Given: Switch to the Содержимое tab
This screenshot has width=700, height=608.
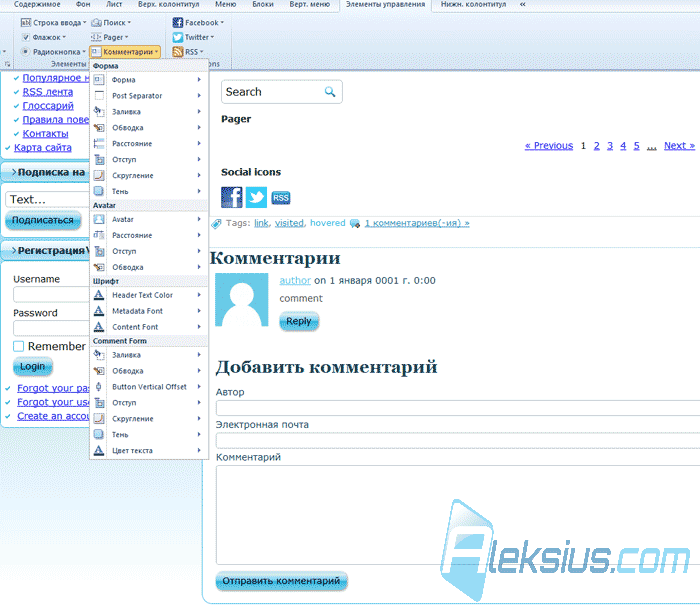Looking at the screenshot, I should click(37, 4).
